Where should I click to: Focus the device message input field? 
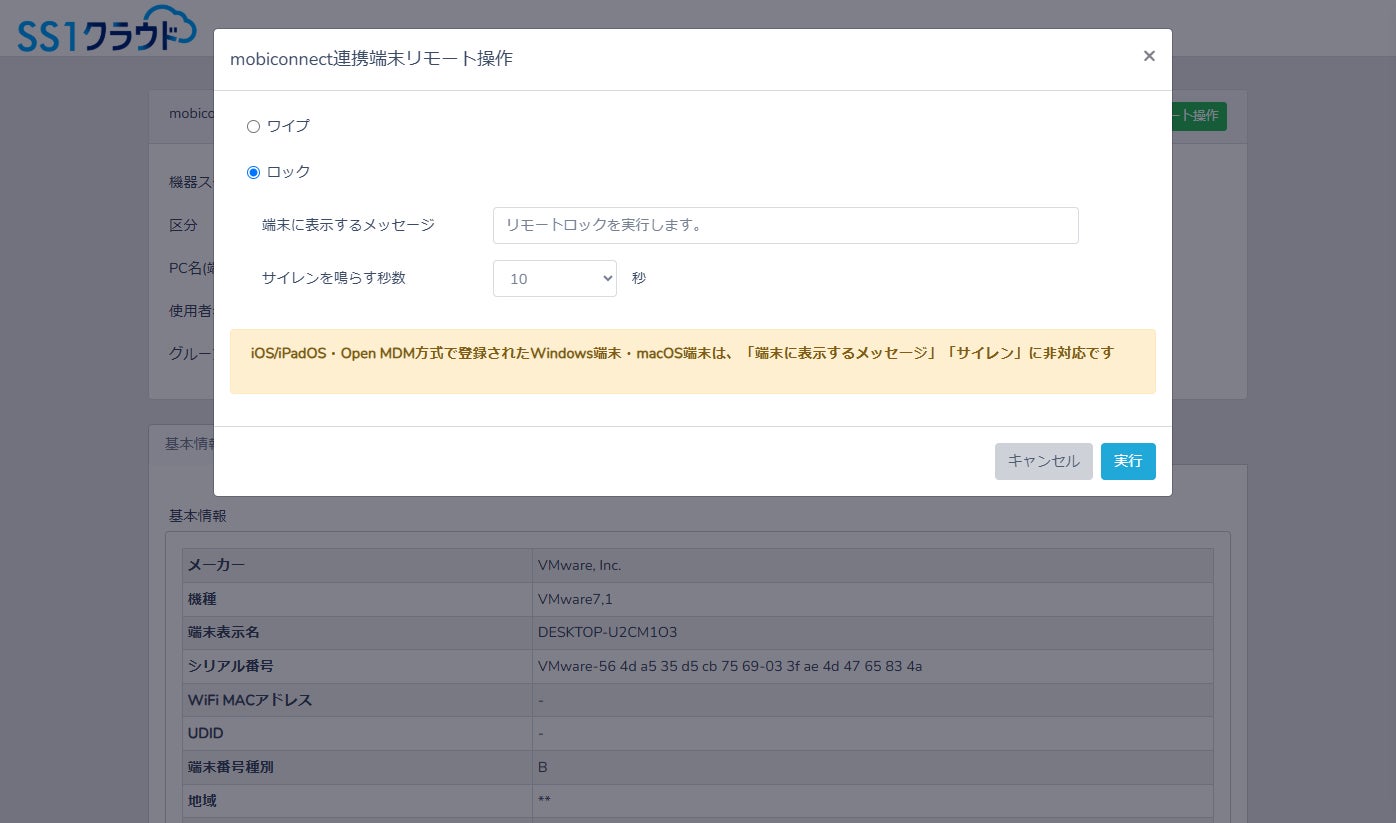click(785, 225)
